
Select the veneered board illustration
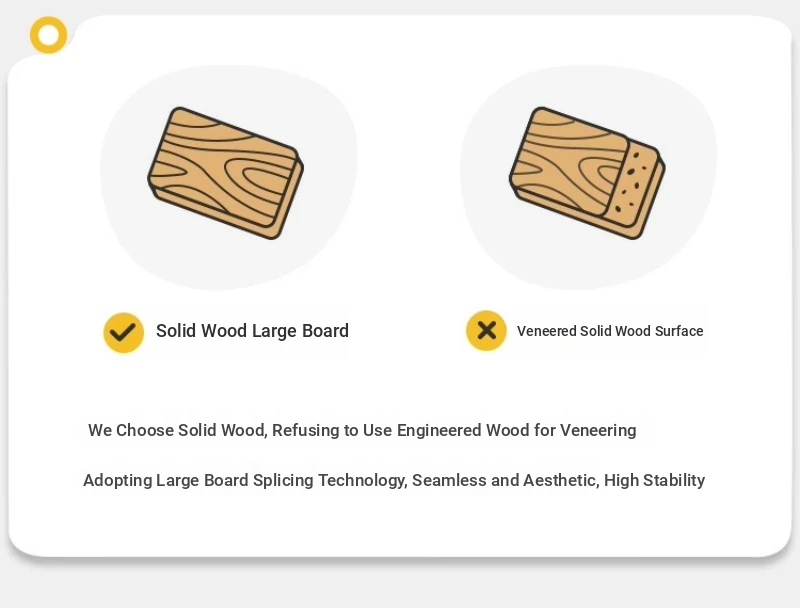pyautogui.click(x=587, y=173)
